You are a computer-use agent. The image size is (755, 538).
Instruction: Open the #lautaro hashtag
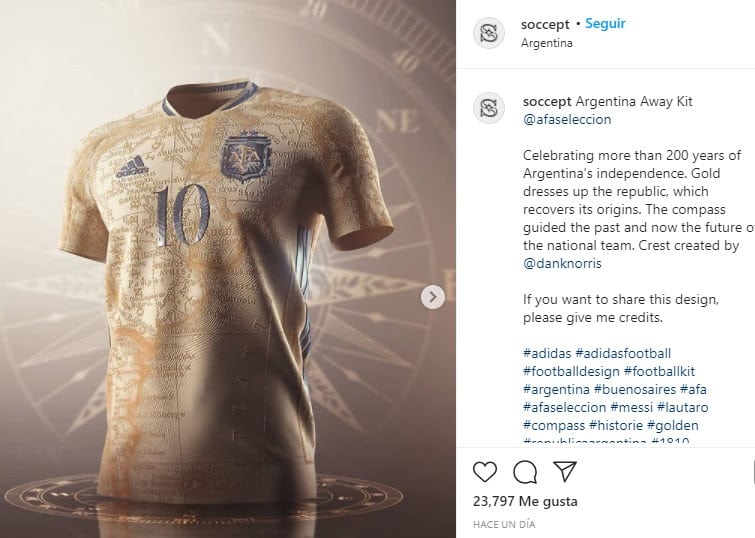682,407
